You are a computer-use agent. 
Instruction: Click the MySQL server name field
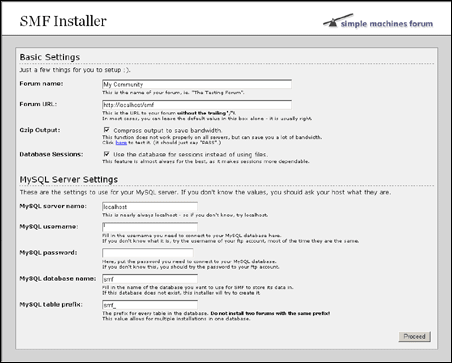click(150, 207)
